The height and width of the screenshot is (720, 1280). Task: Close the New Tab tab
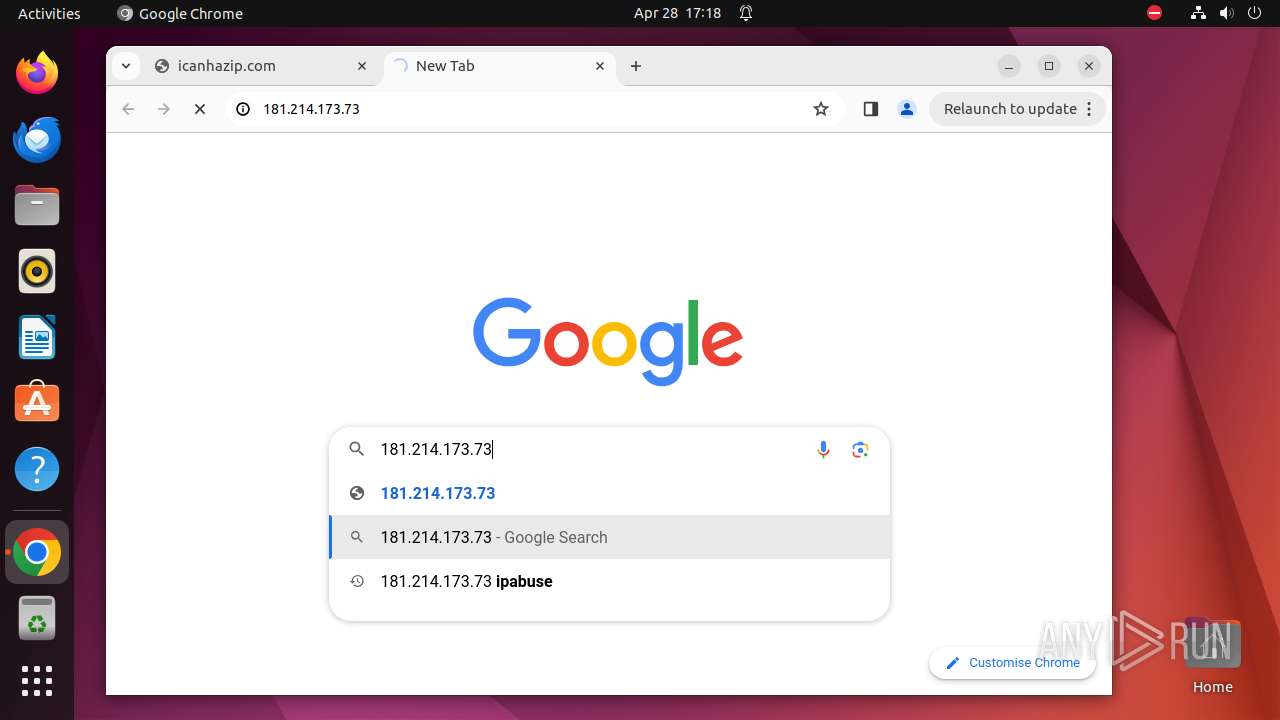(600, 66)
